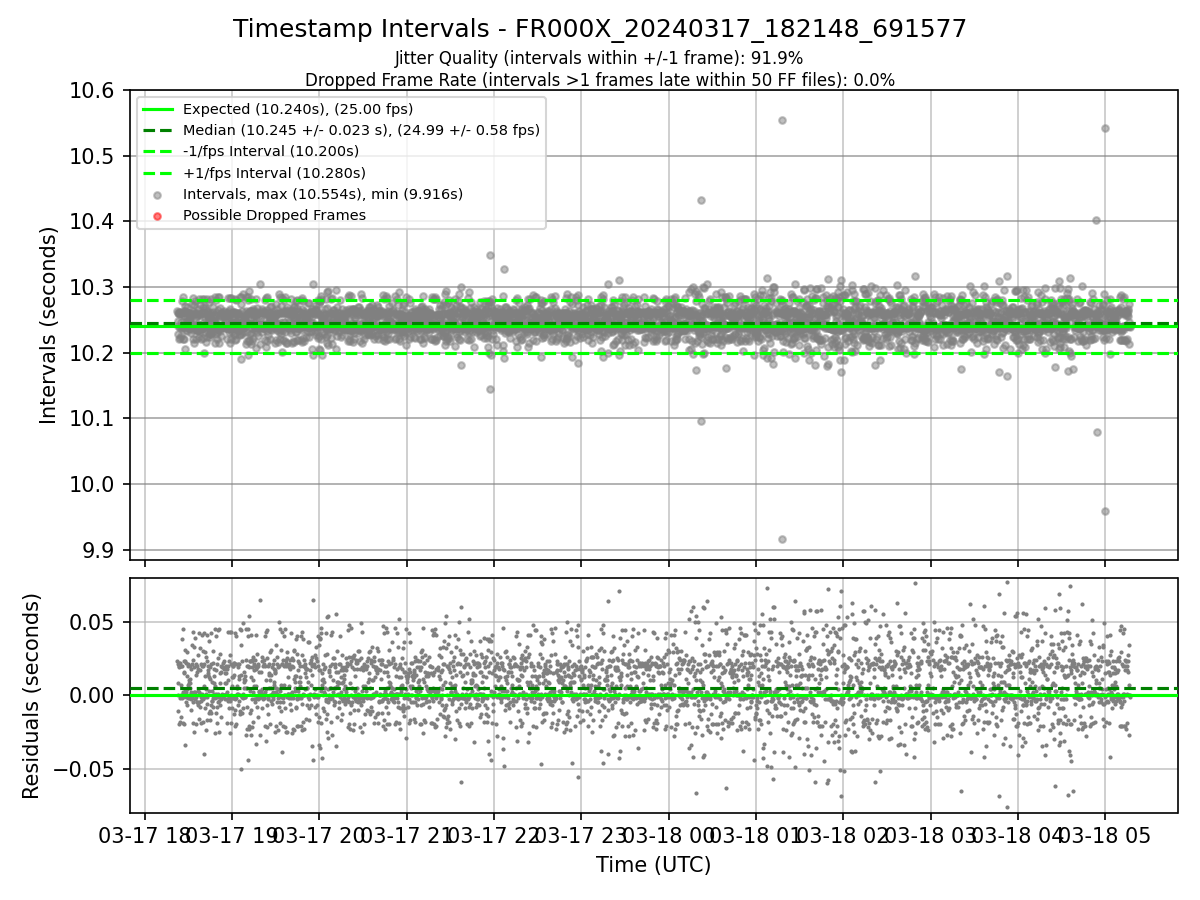1200x900 pixels.
Task: Click the x-axis tick label '03-18 00'
Action: pyautogui.click(x=668, y=834)
